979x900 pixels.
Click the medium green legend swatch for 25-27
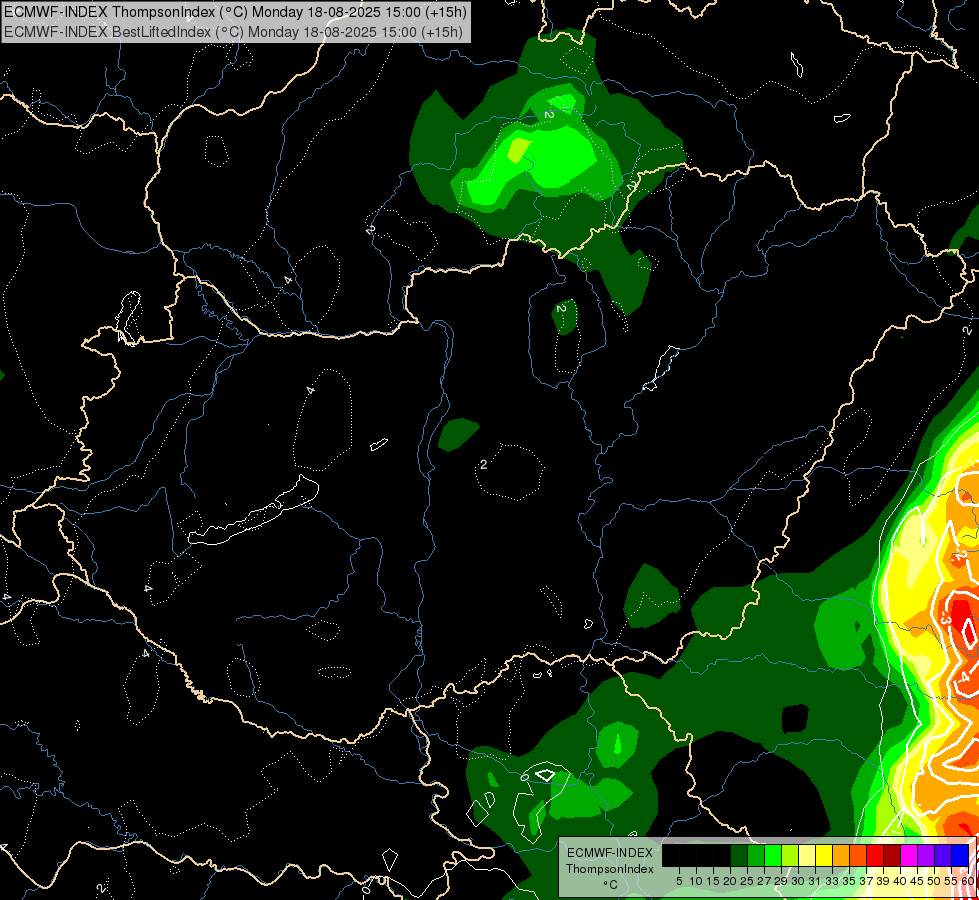756,855
